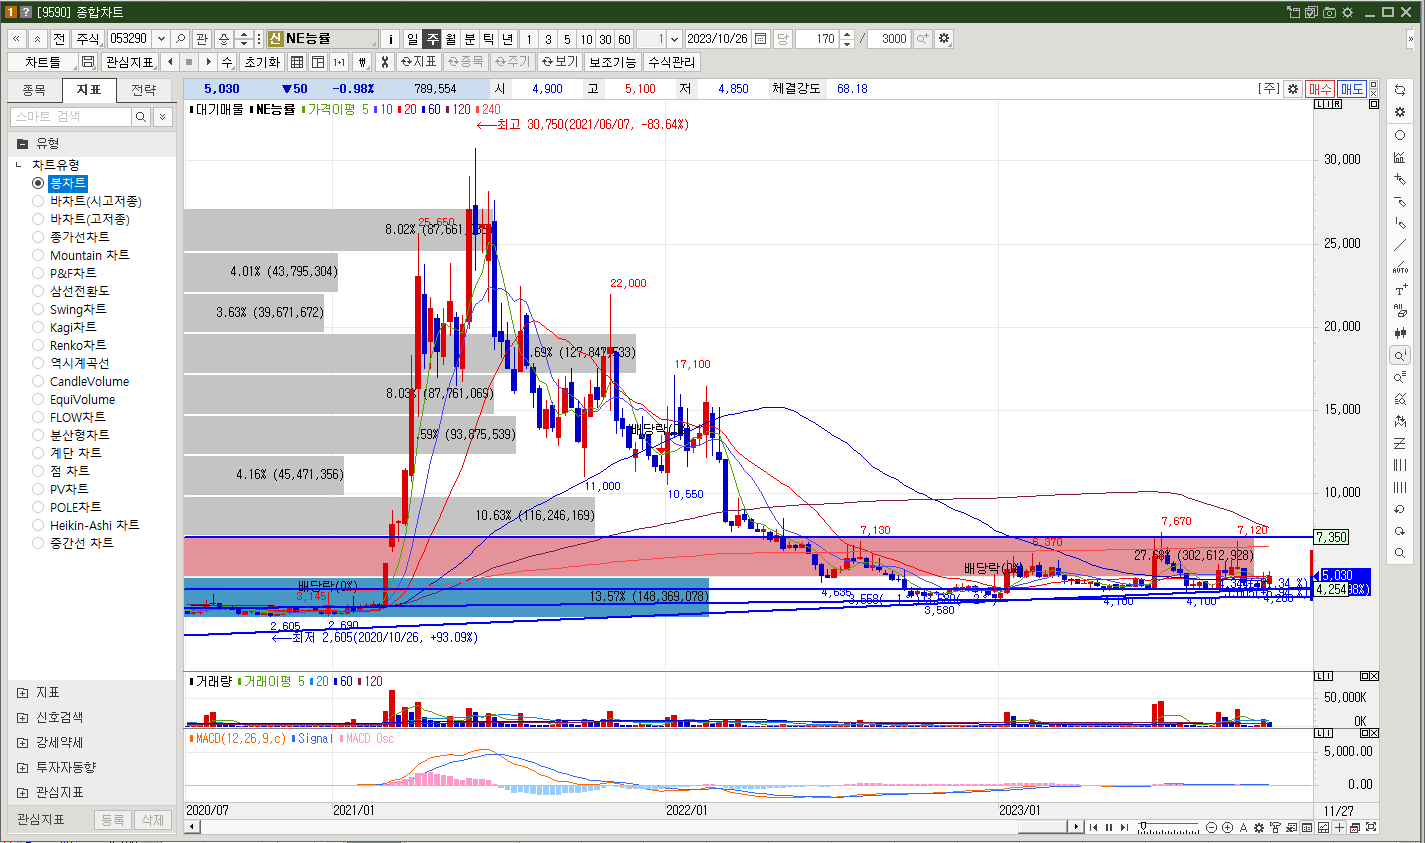Select the P&F차트 radio option
The image size is (1425, 843).
click(x=38, y=273)
